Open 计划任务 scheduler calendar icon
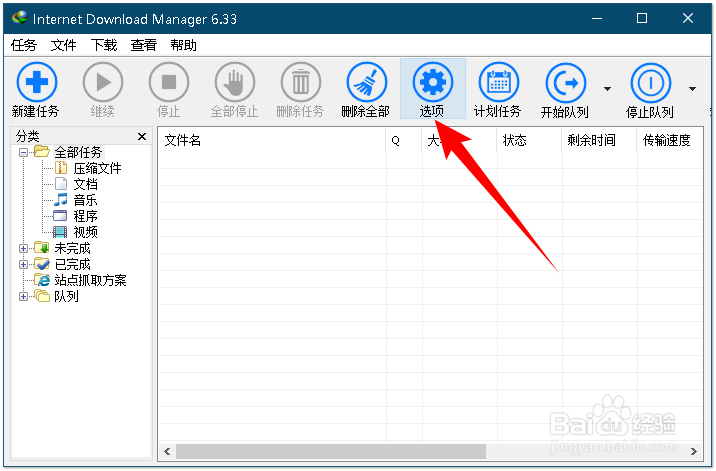The image size is (716, 471). pyautogui.click(x=499, y=82)
